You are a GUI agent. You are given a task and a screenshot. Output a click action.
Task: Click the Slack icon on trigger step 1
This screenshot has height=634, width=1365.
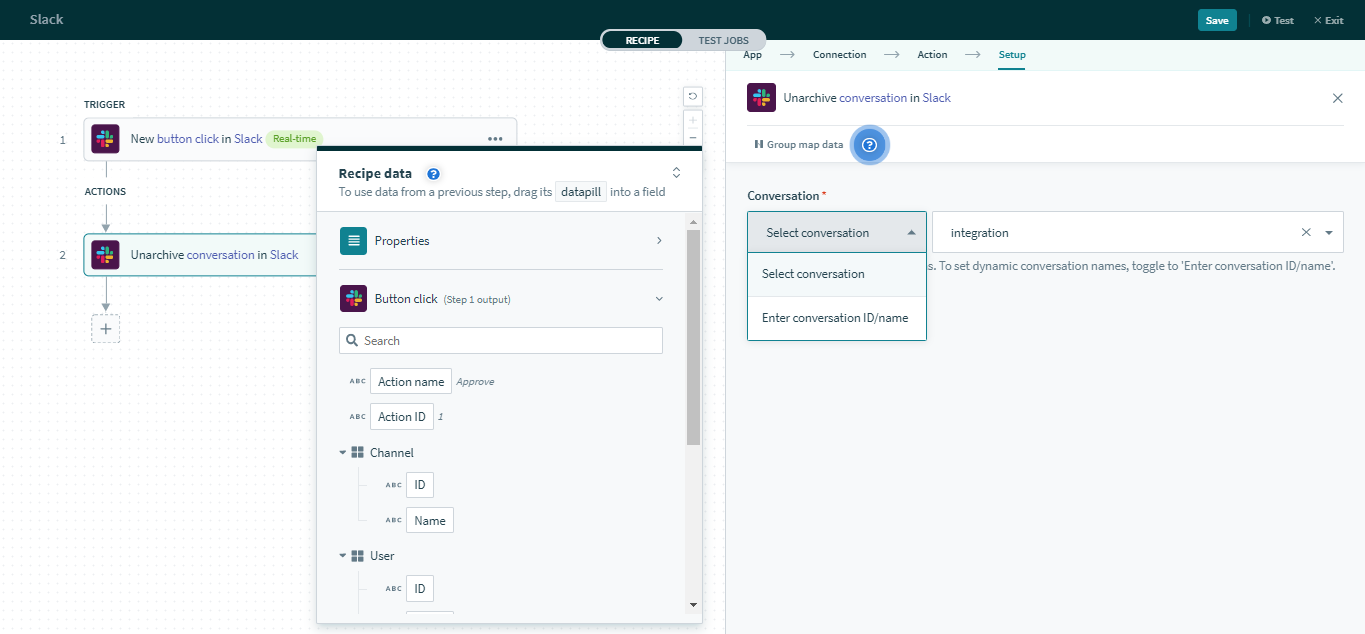pos(105,139)
